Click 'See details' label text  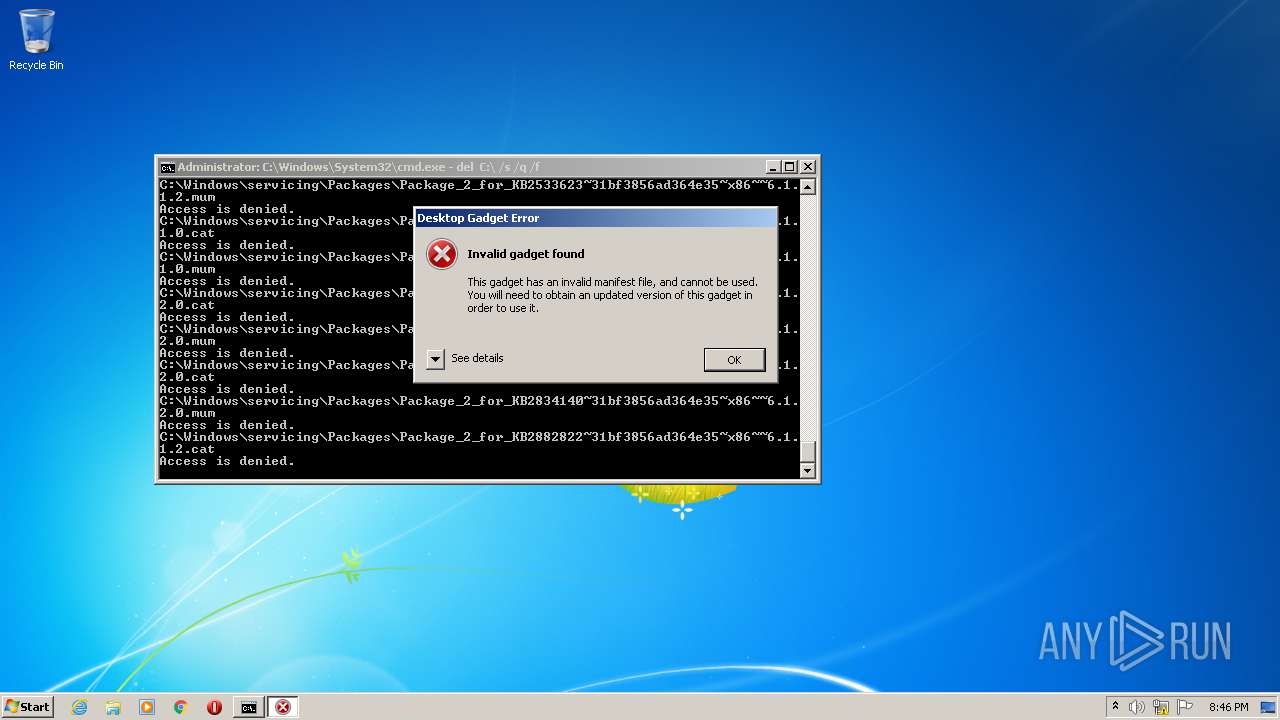pyautogui.click(x=477, y=358)
